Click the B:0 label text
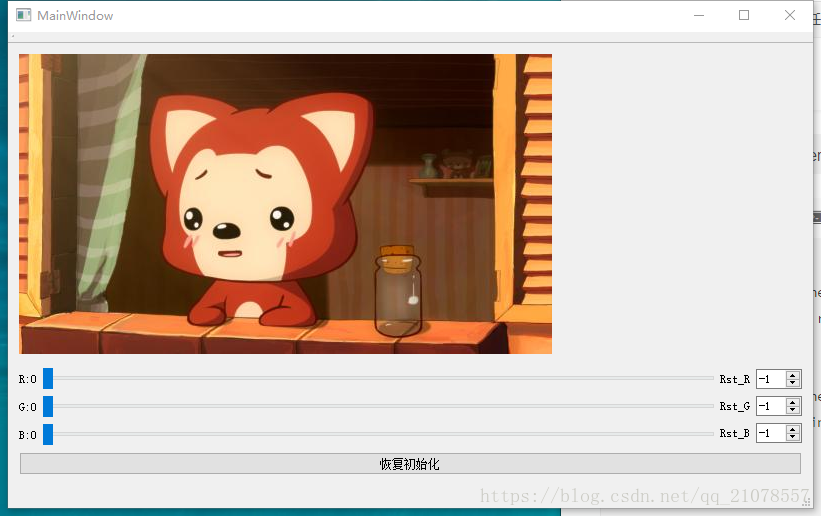Image resolution: width=821 pixels, height=516 pixels. click(x=28, y=435)
